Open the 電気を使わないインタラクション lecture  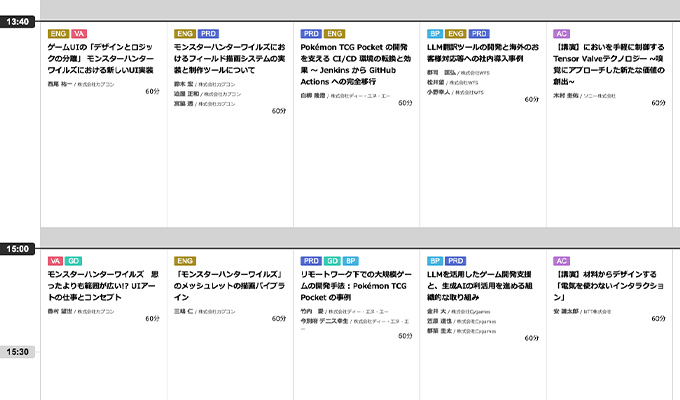tap(608, 286)
